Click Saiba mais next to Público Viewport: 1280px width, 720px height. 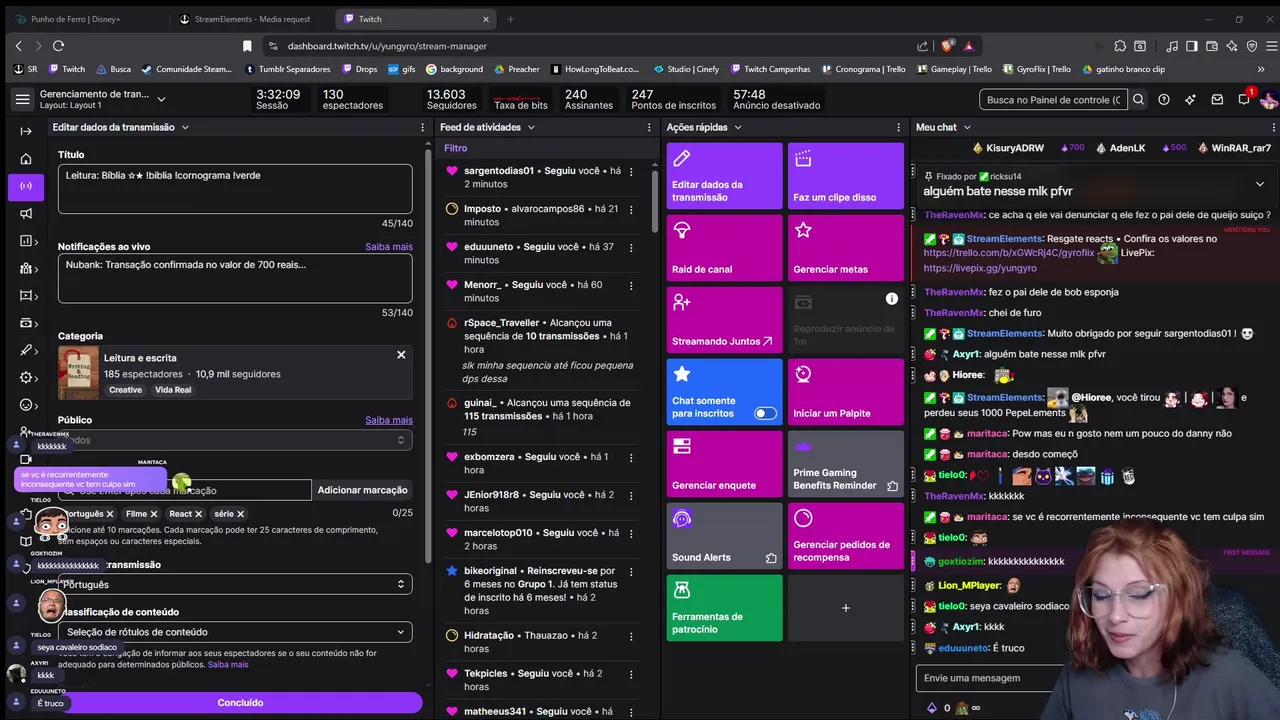(389, 420)
